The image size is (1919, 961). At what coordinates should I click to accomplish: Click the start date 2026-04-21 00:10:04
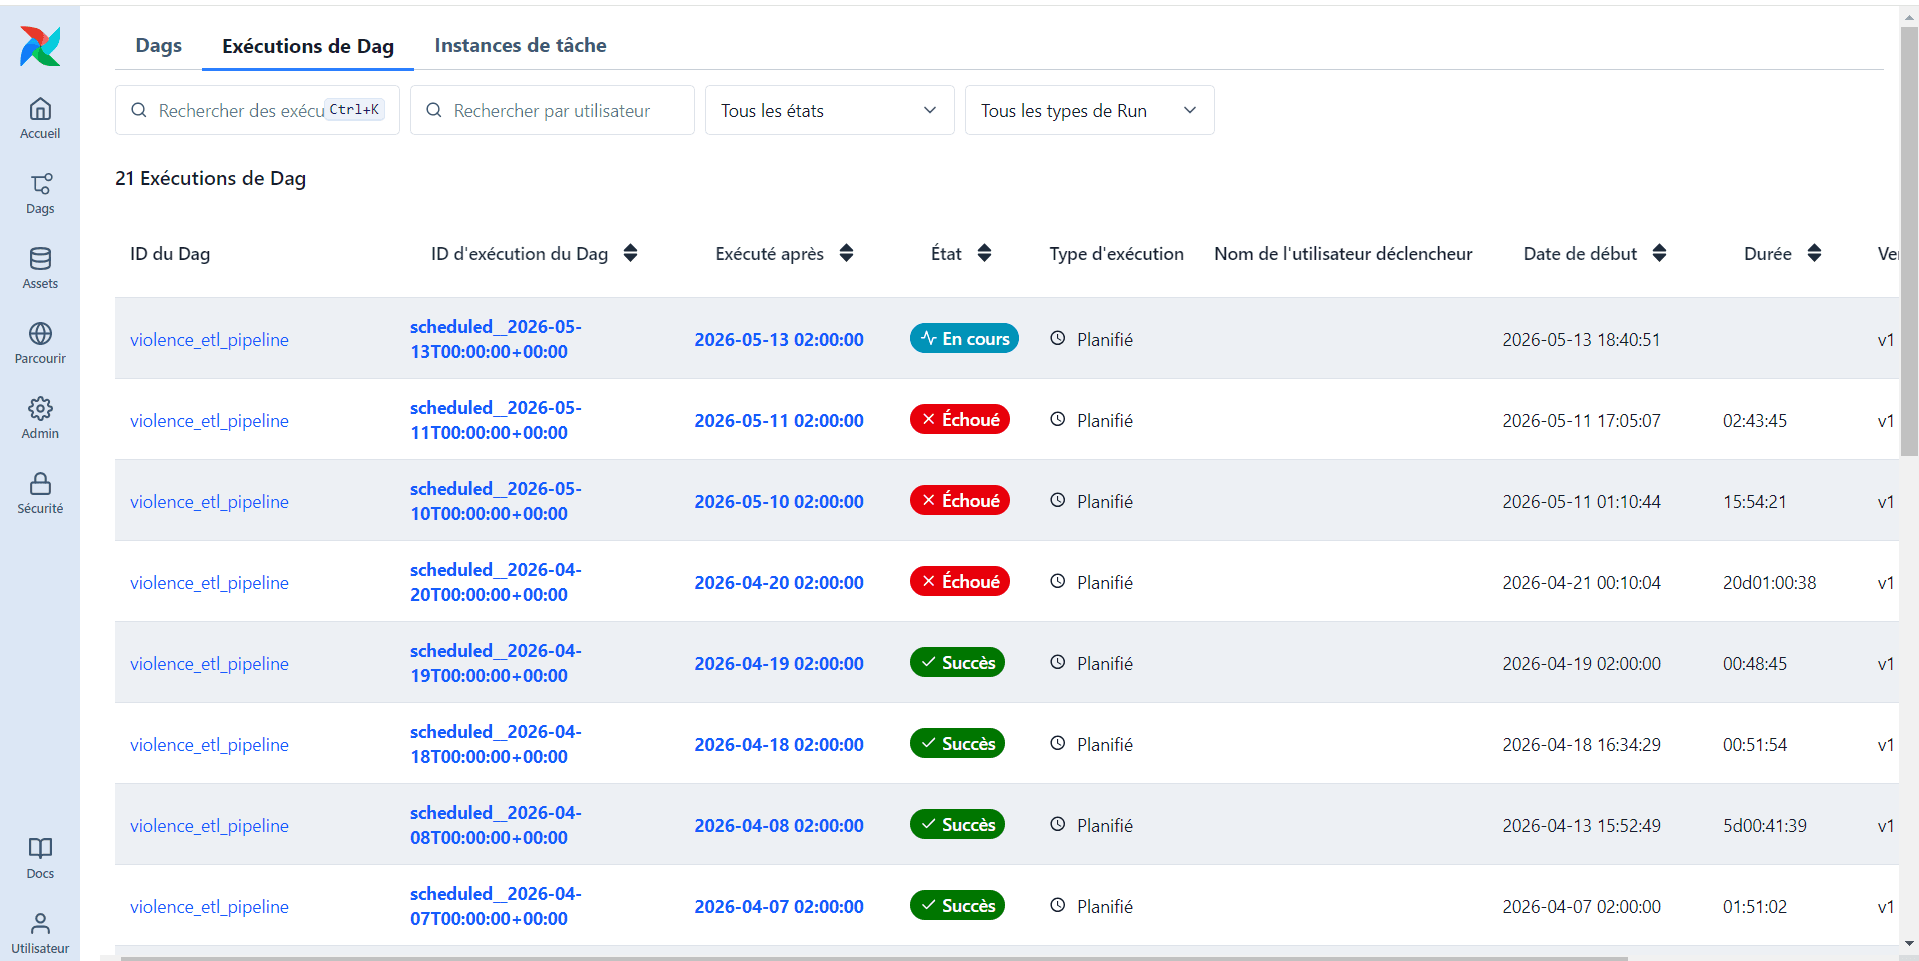pos(1581,582)
